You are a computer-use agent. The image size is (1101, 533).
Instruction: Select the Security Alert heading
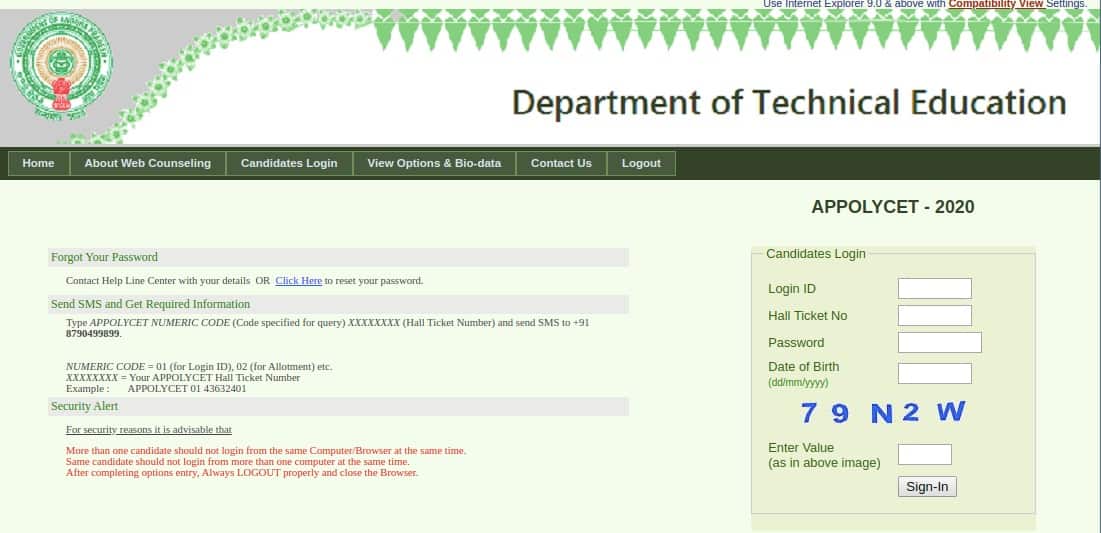(84, 407)
